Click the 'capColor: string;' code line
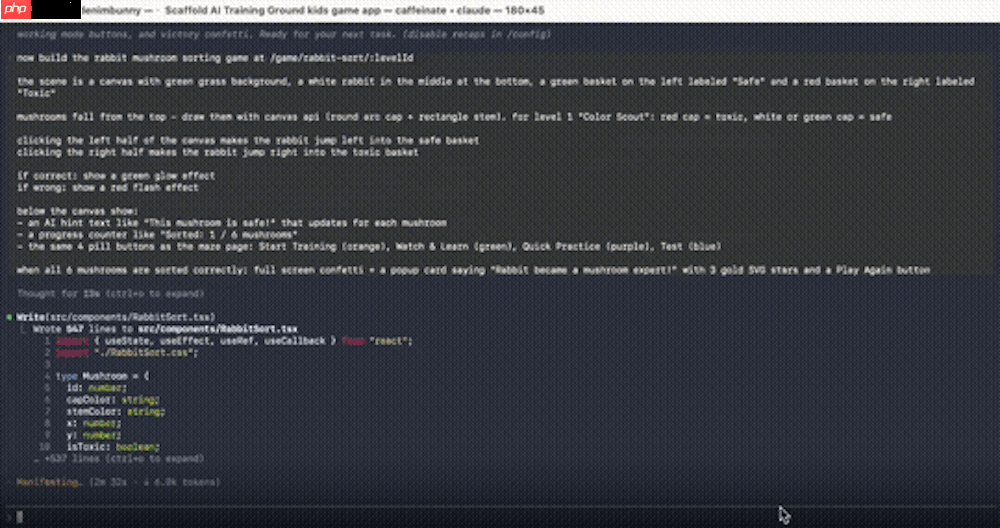The height and width of the screenshot is (528, 1000). click(x=113, y=400)
